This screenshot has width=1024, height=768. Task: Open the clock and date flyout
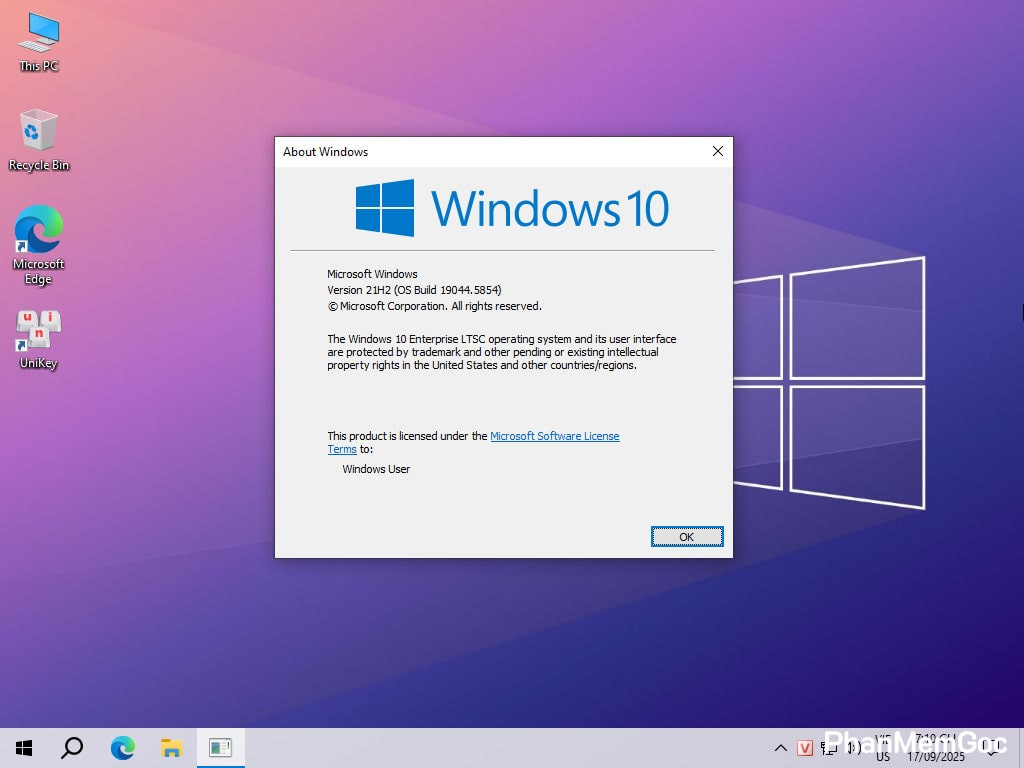click(935, 748)
